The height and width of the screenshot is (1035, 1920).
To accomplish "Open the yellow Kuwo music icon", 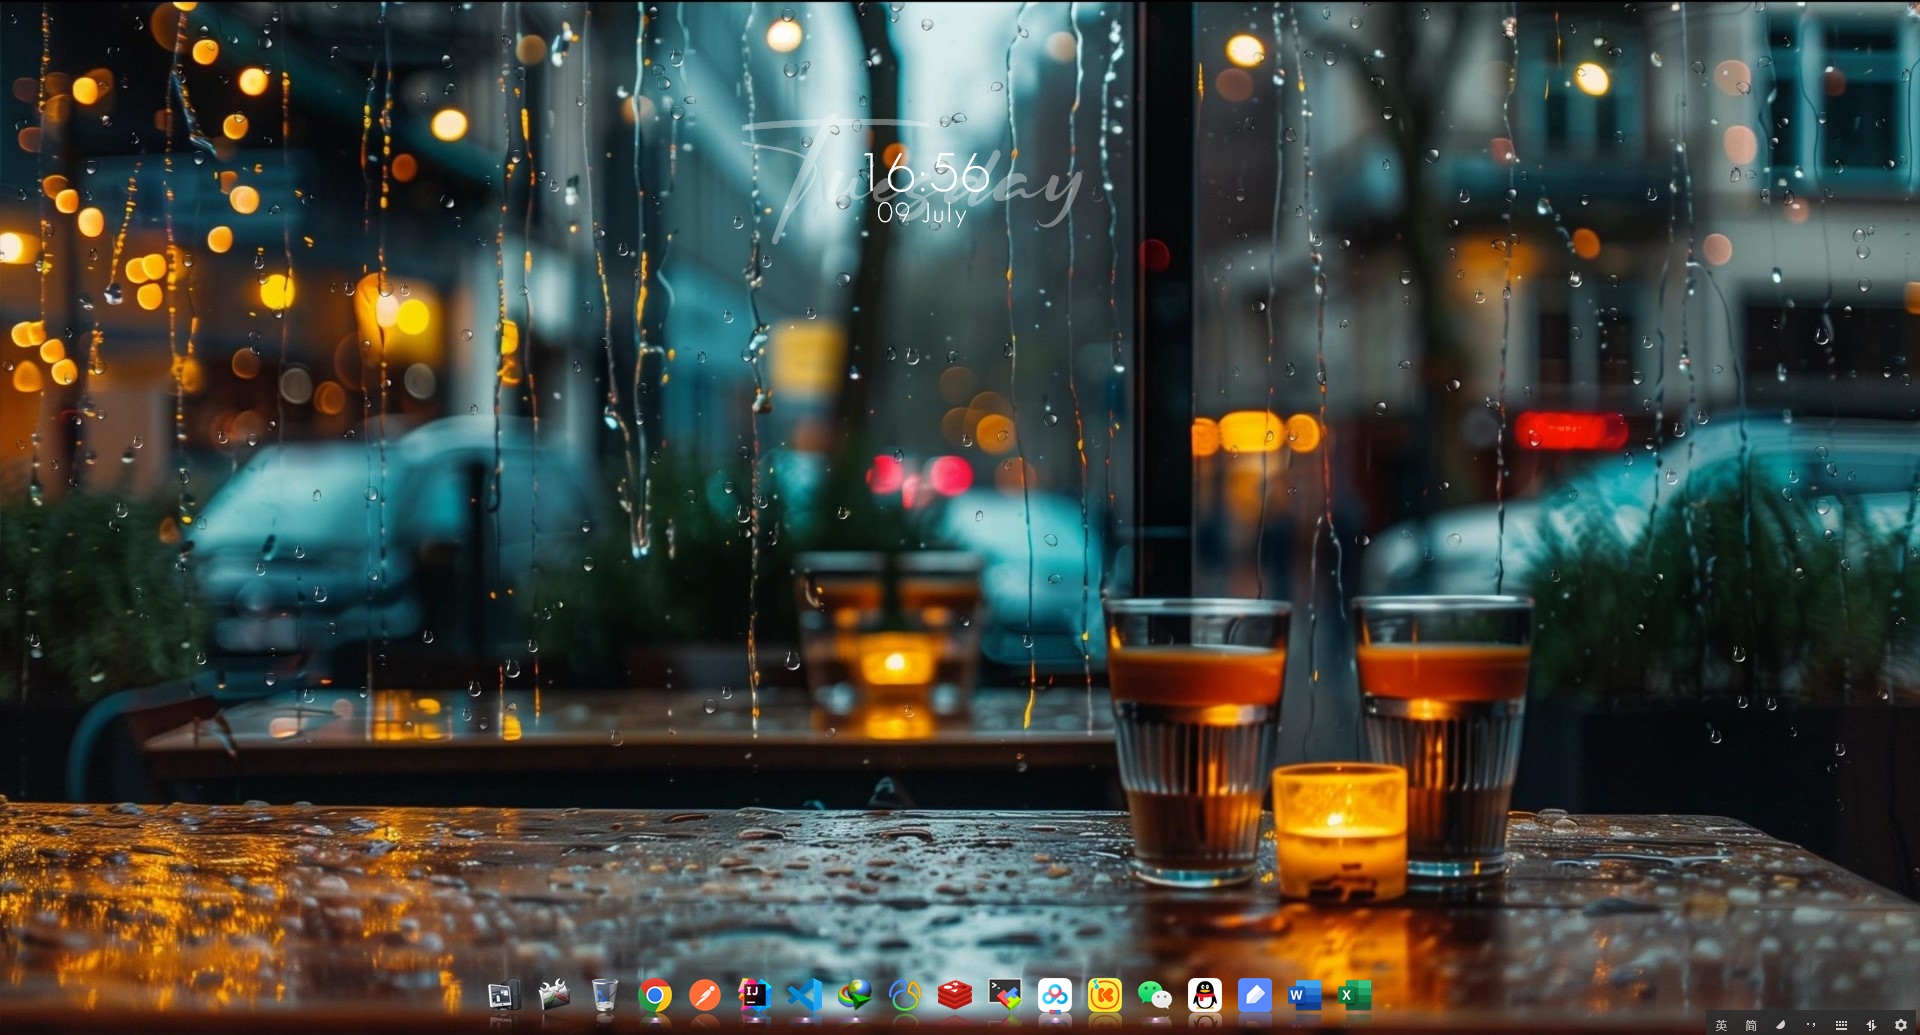I will click(1105, 995).
